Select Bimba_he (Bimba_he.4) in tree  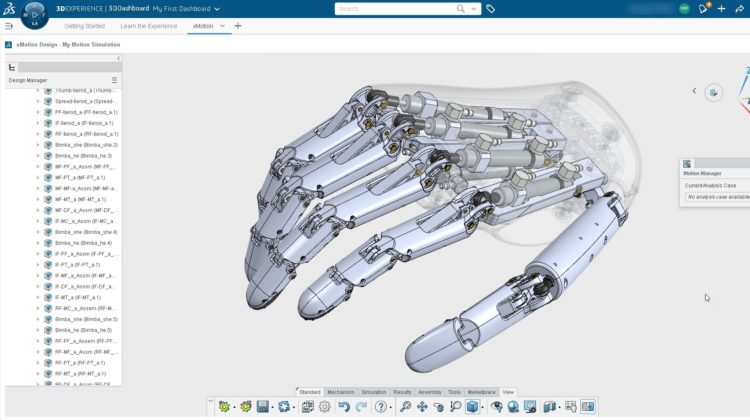tap(87, 243)
